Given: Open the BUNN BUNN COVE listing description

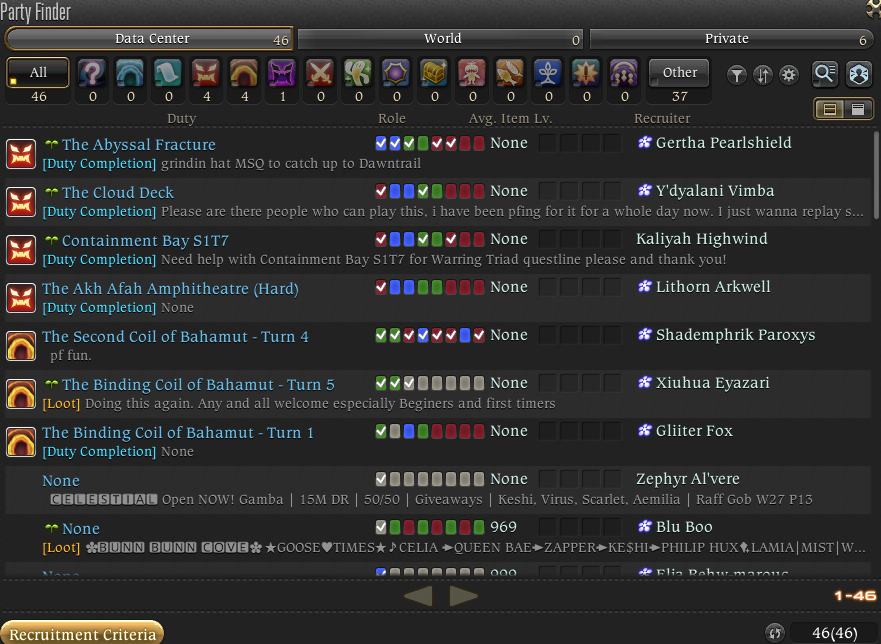Looking at the screenshot, I should [455, 547].
